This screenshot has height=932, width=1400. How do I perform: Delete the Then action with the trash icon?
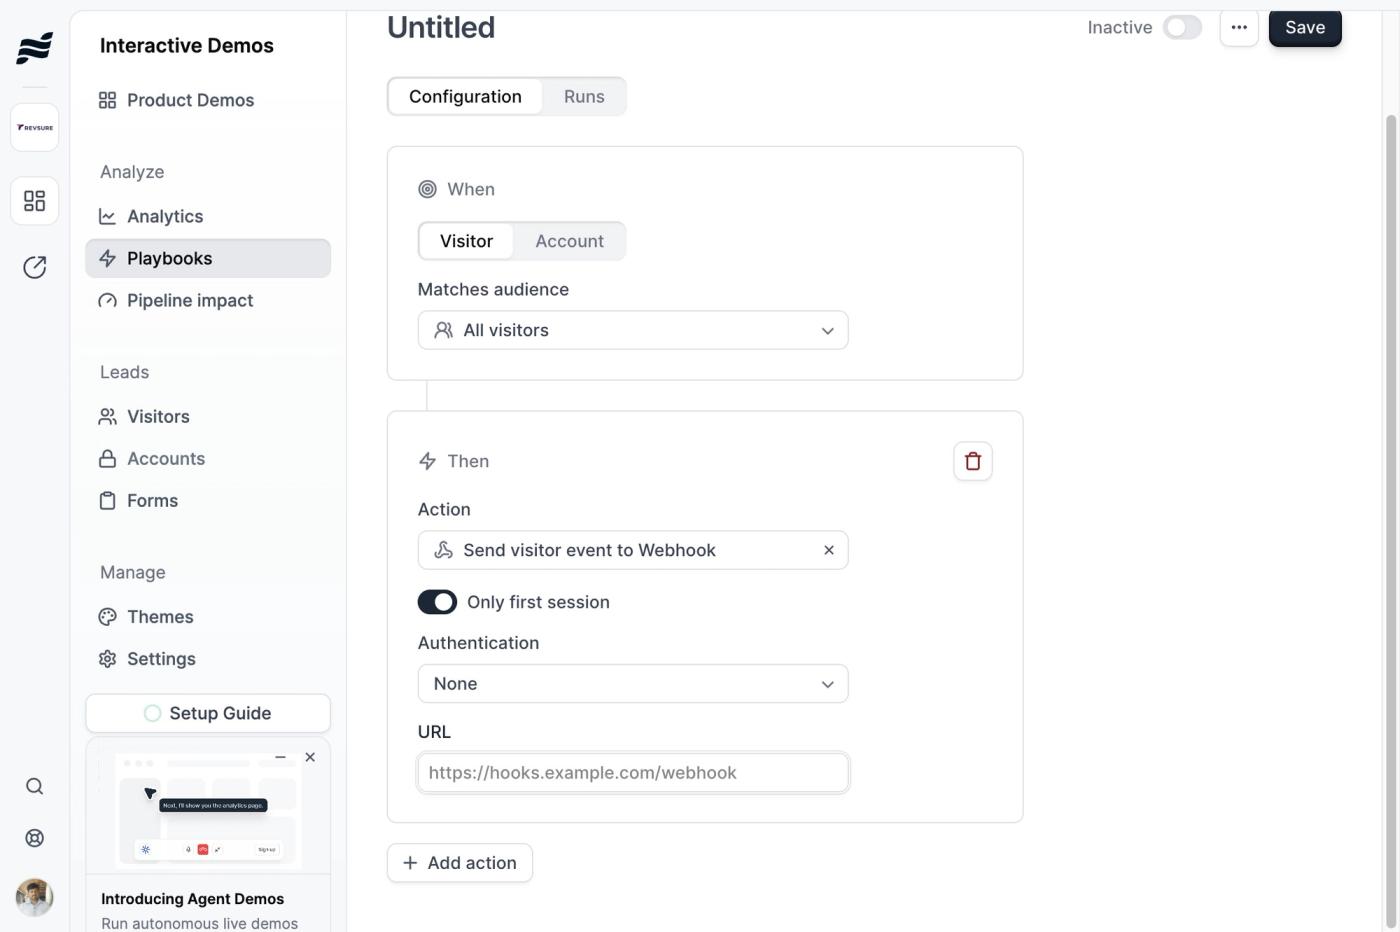click(x=973, y=461)
